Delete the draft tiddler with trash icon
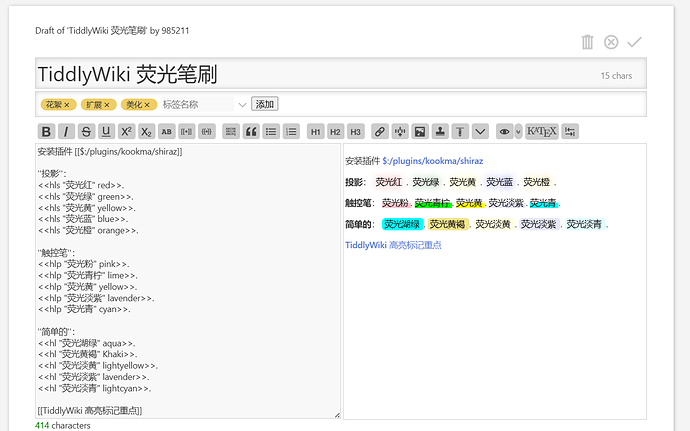 pos(587,42)
